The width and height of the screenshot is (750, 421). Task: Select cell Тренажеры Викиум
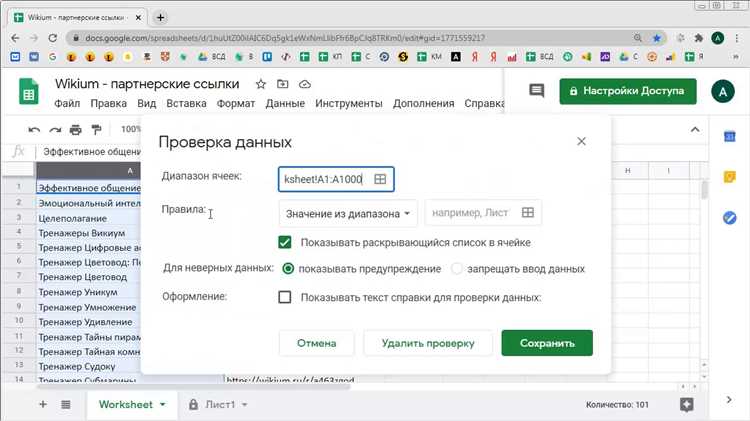(88, 233)
